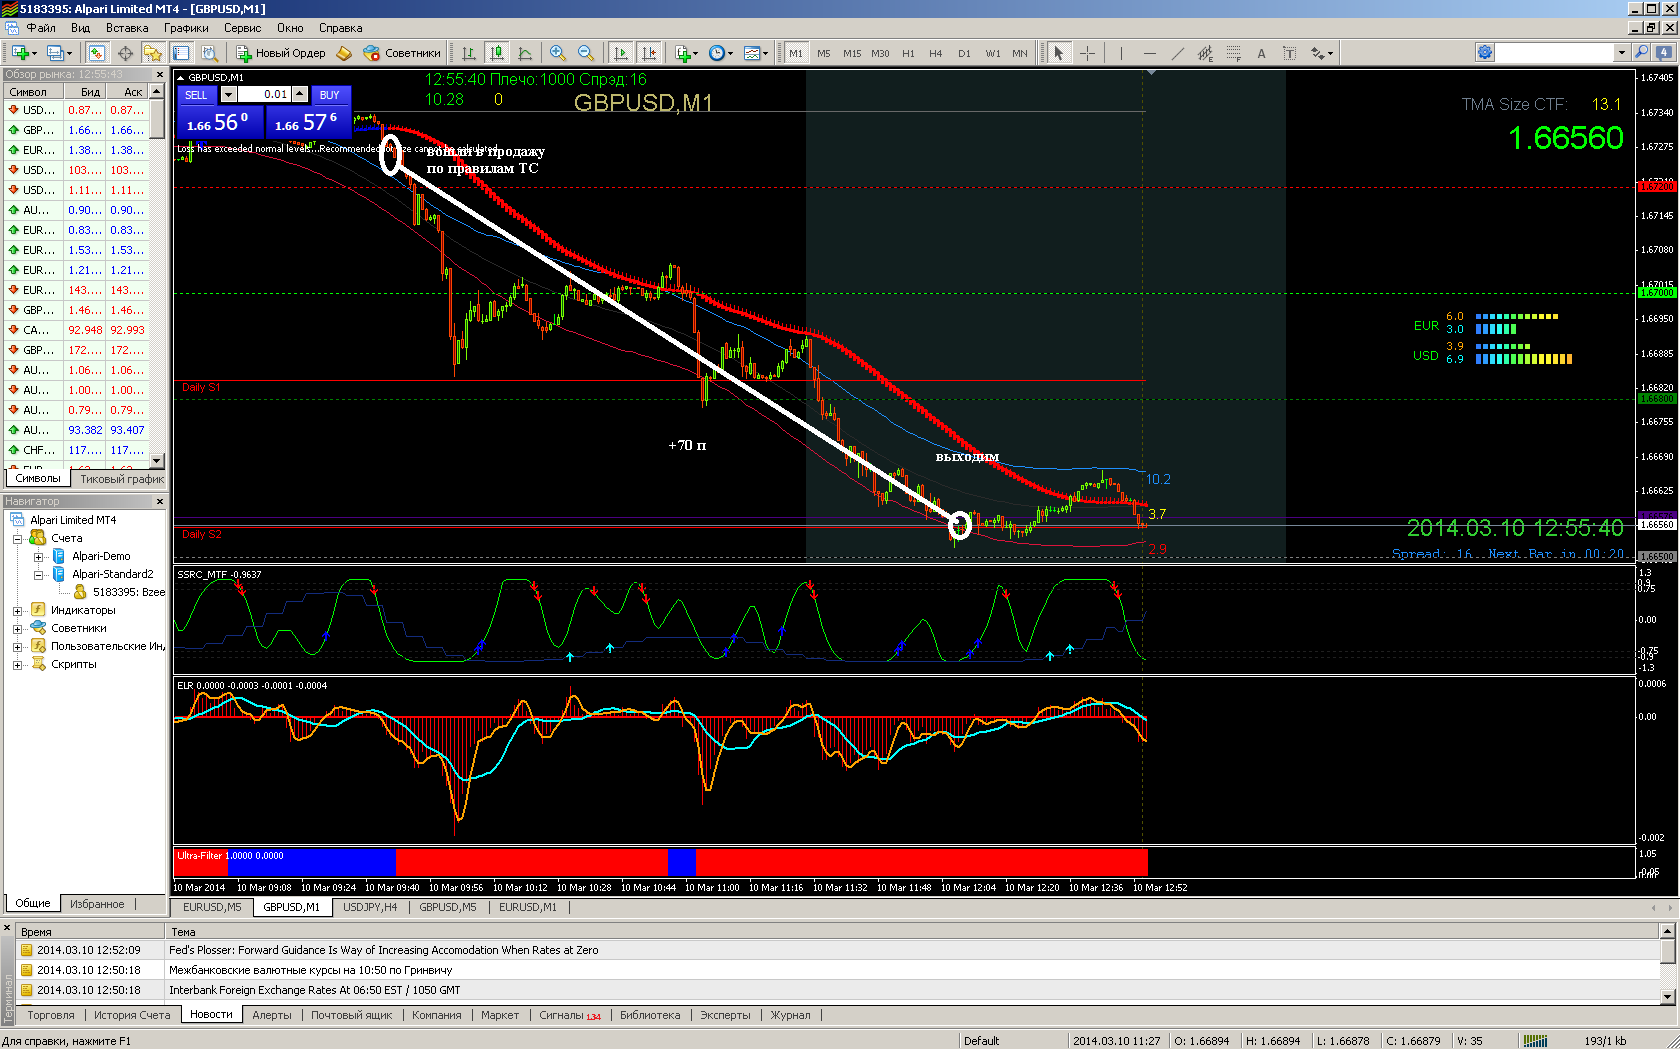Collapse the Счета tree node
1680x1050 pixels.
(17, 538)
